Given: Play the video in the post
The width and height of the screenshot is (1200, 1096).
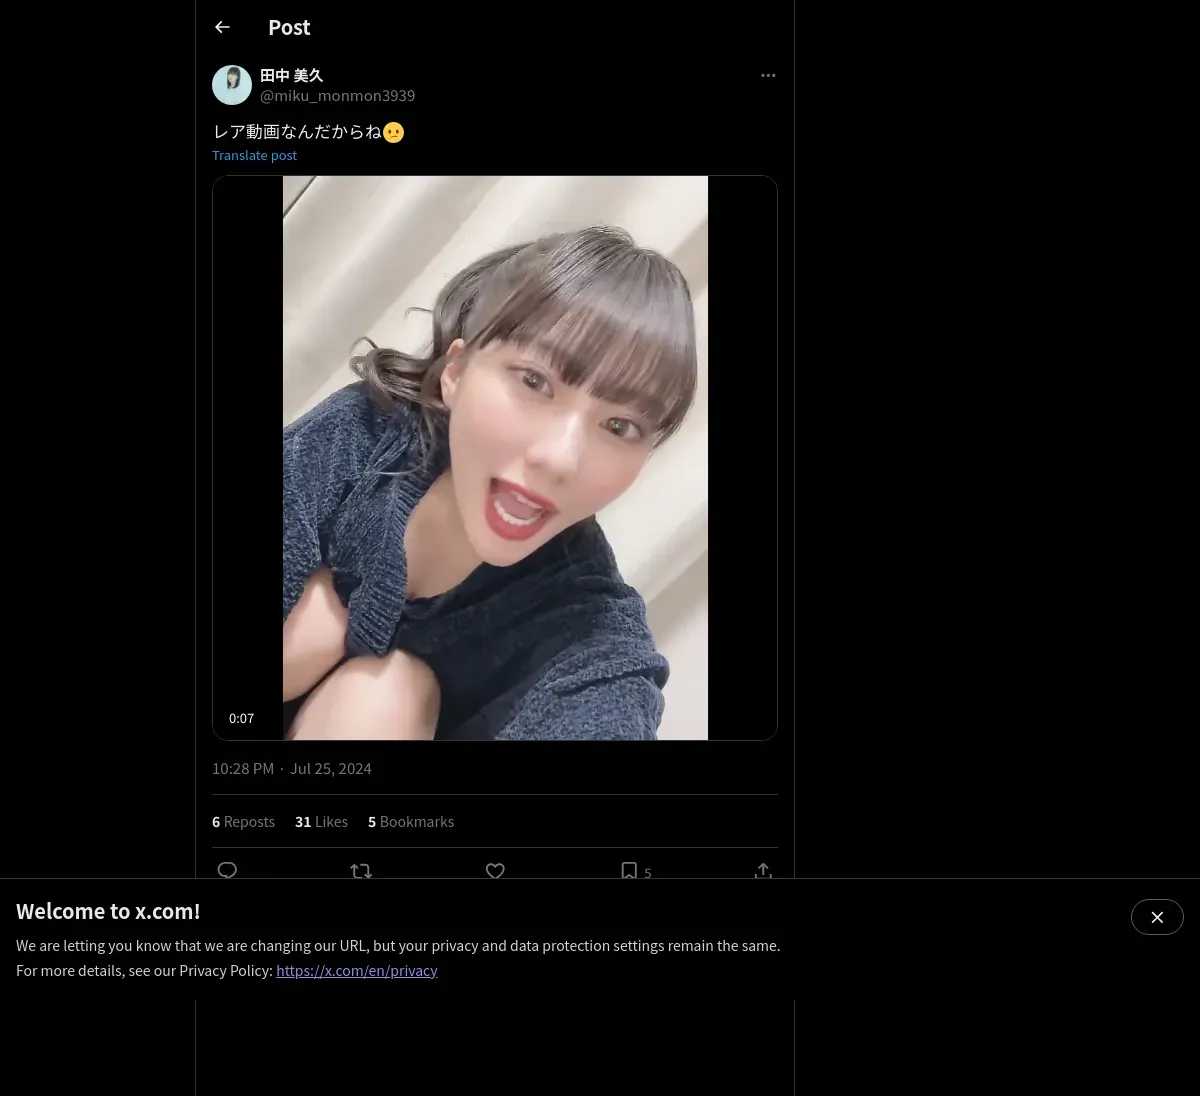Looking at the screenshot, I should tap(495, 458).
